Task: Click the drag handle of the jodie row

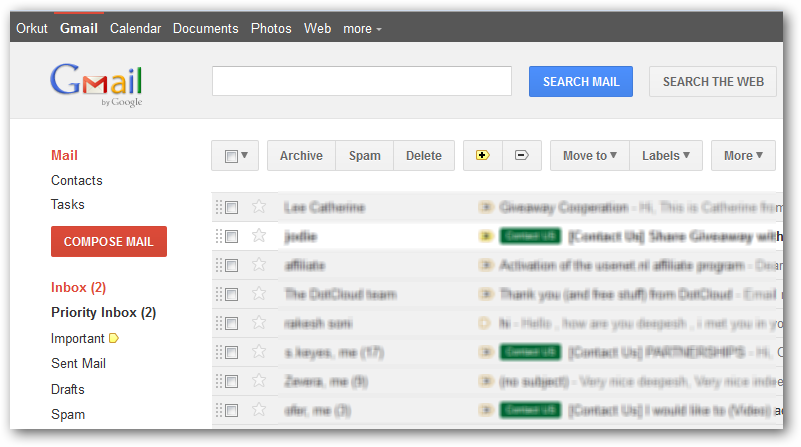Action: point(219,236)
